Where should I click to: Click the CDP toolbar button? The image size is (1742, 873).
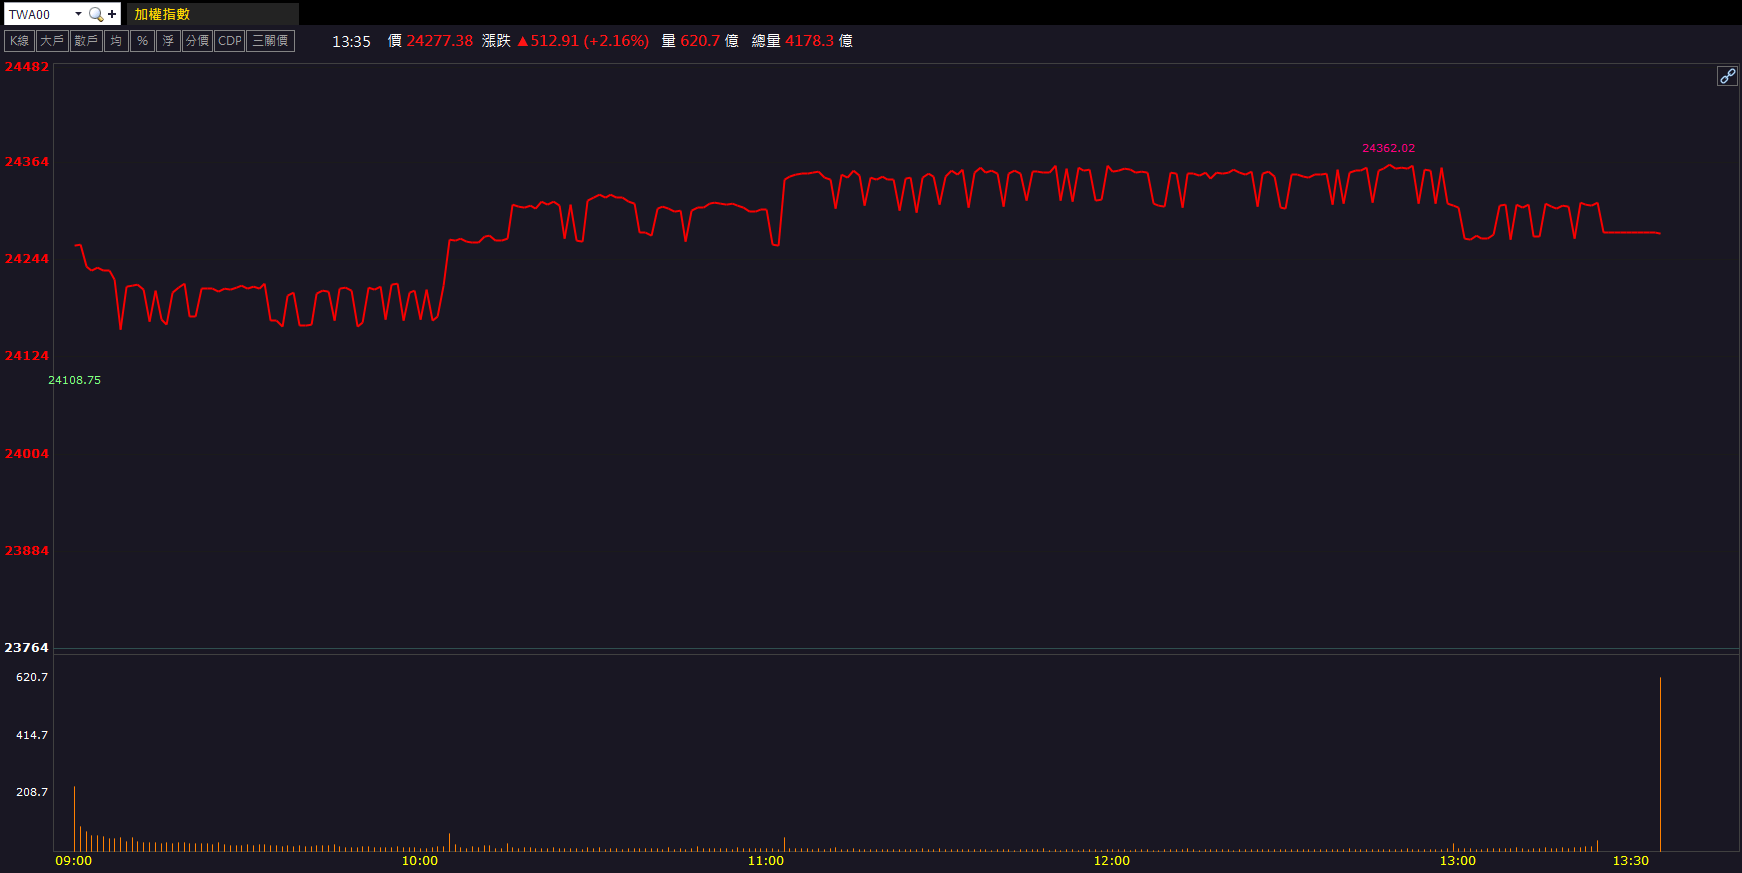(230, 41)
